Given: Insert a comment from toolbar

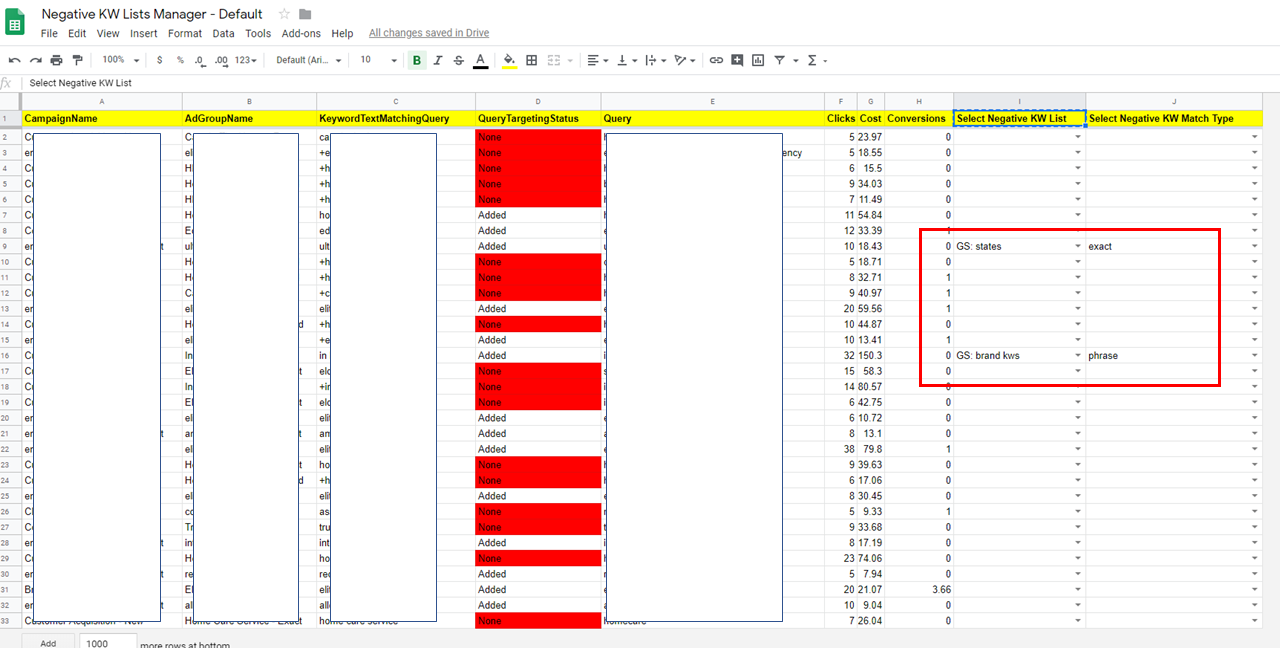Looking at the screenshot, I should [x=737, y=60].
